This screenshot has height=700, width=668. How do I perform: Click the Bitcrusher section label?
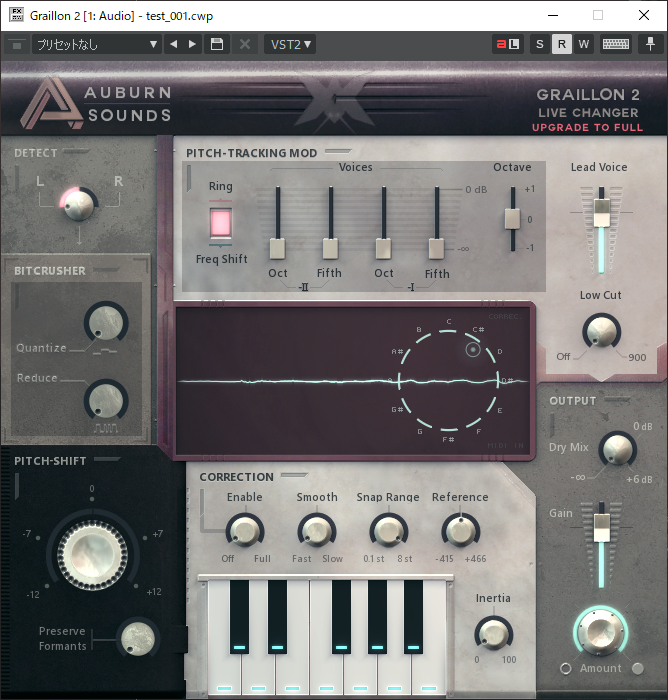[x=50, y=271]
